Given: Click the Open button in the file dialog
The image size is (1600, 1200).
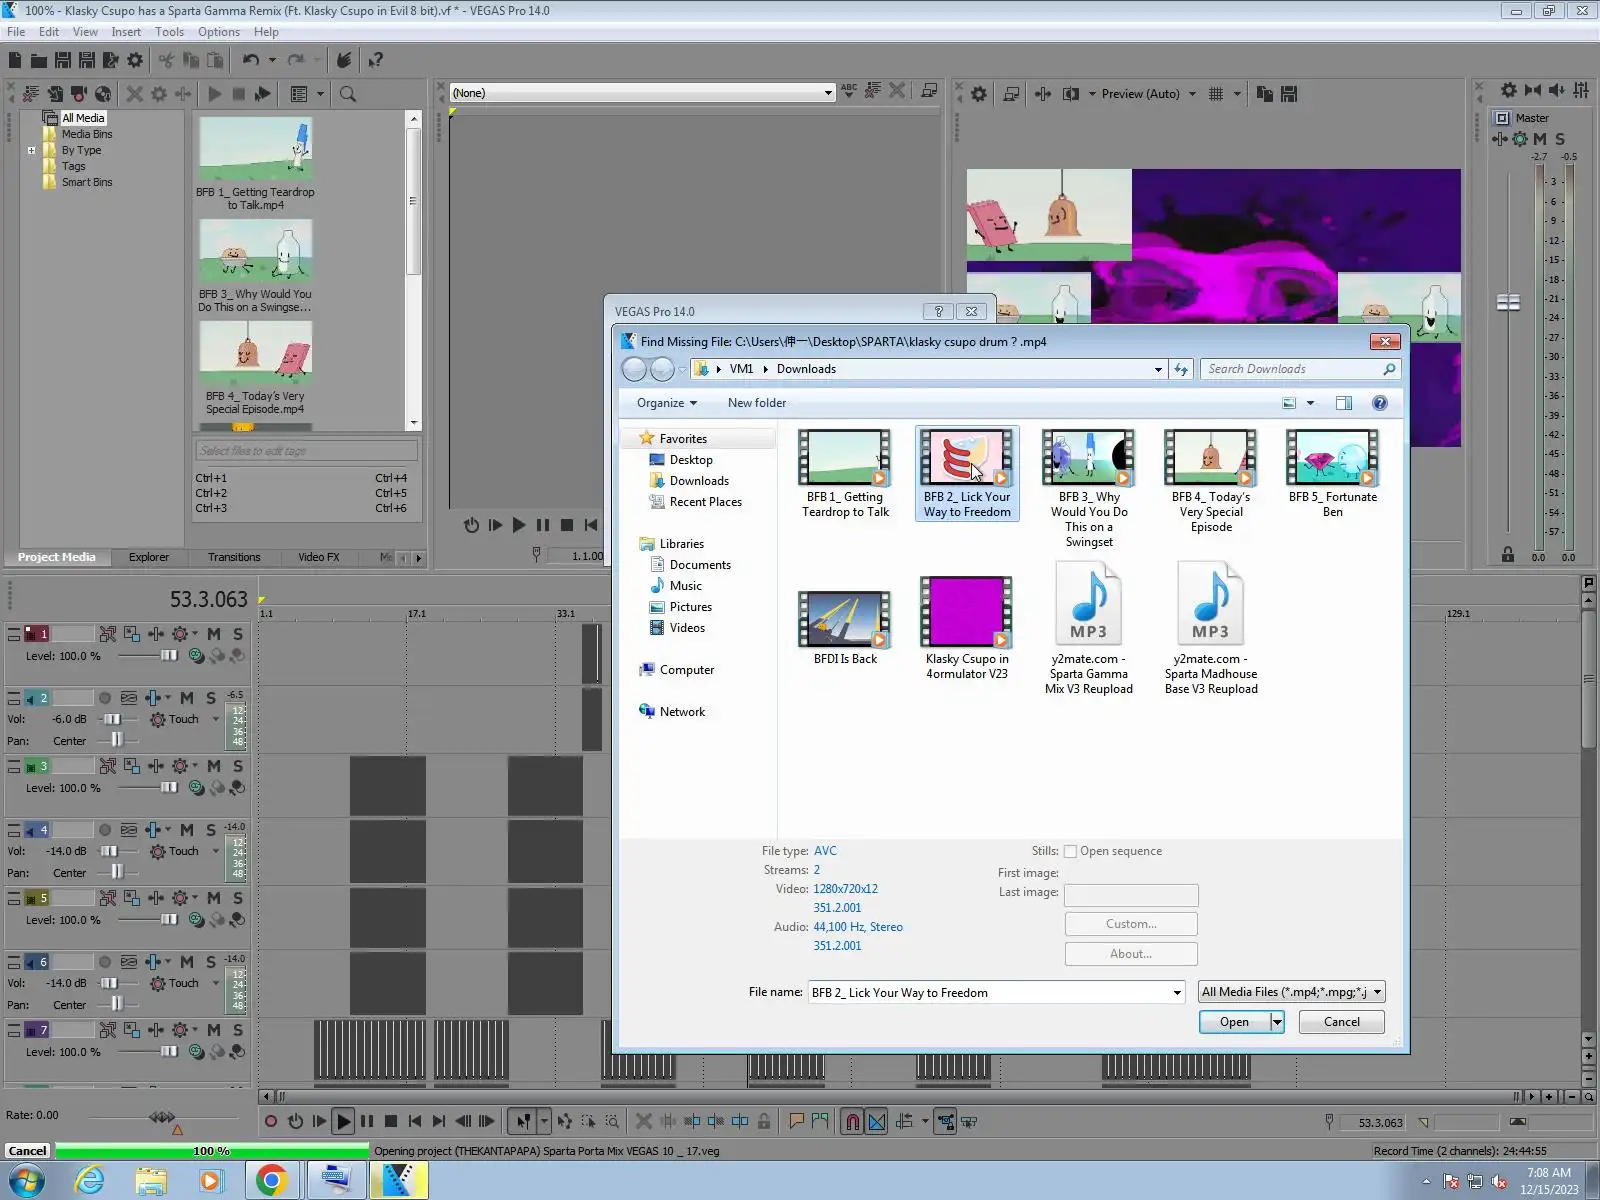Looking at the screenshot, I should pyautogui.click(x=1234, y=1022).
